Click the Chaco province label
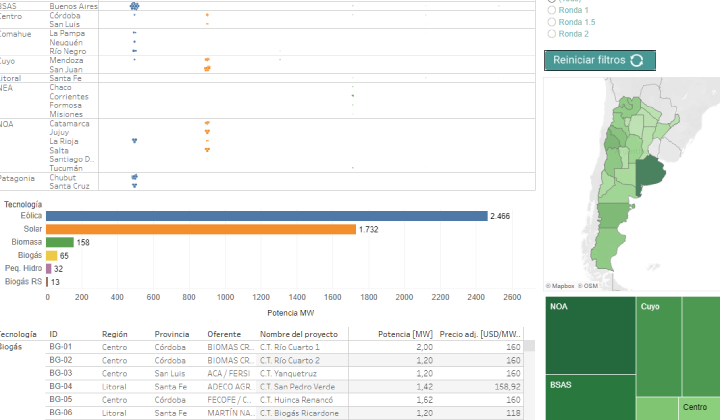 (61, 87)
